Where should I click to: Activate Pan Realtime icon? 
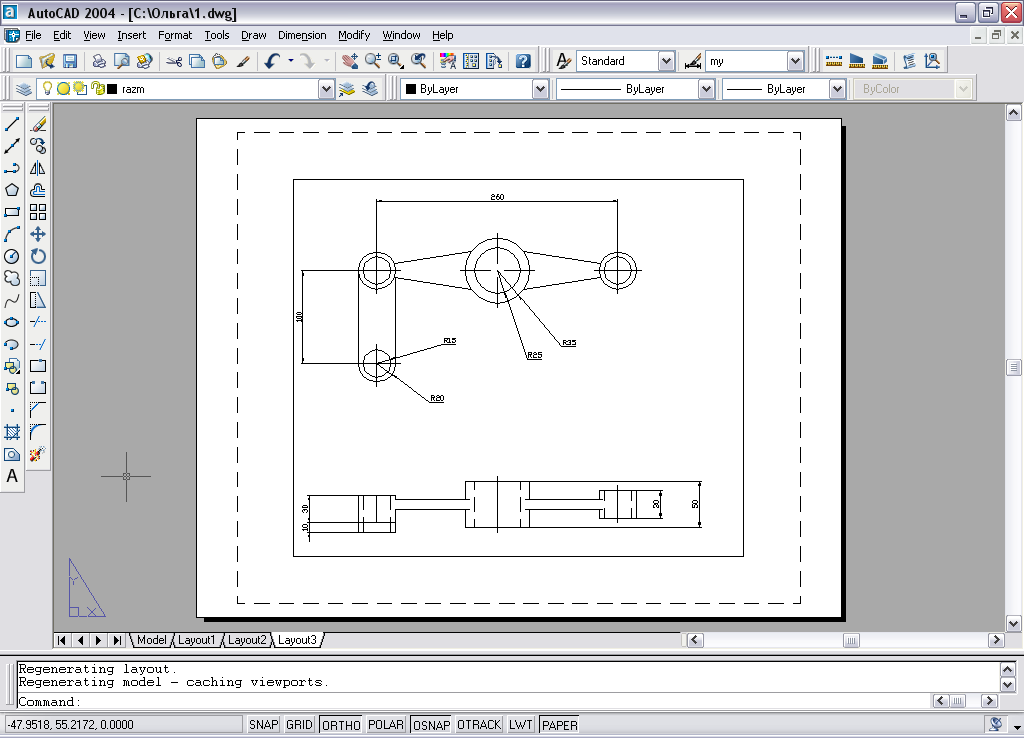[x=350, y=61]
